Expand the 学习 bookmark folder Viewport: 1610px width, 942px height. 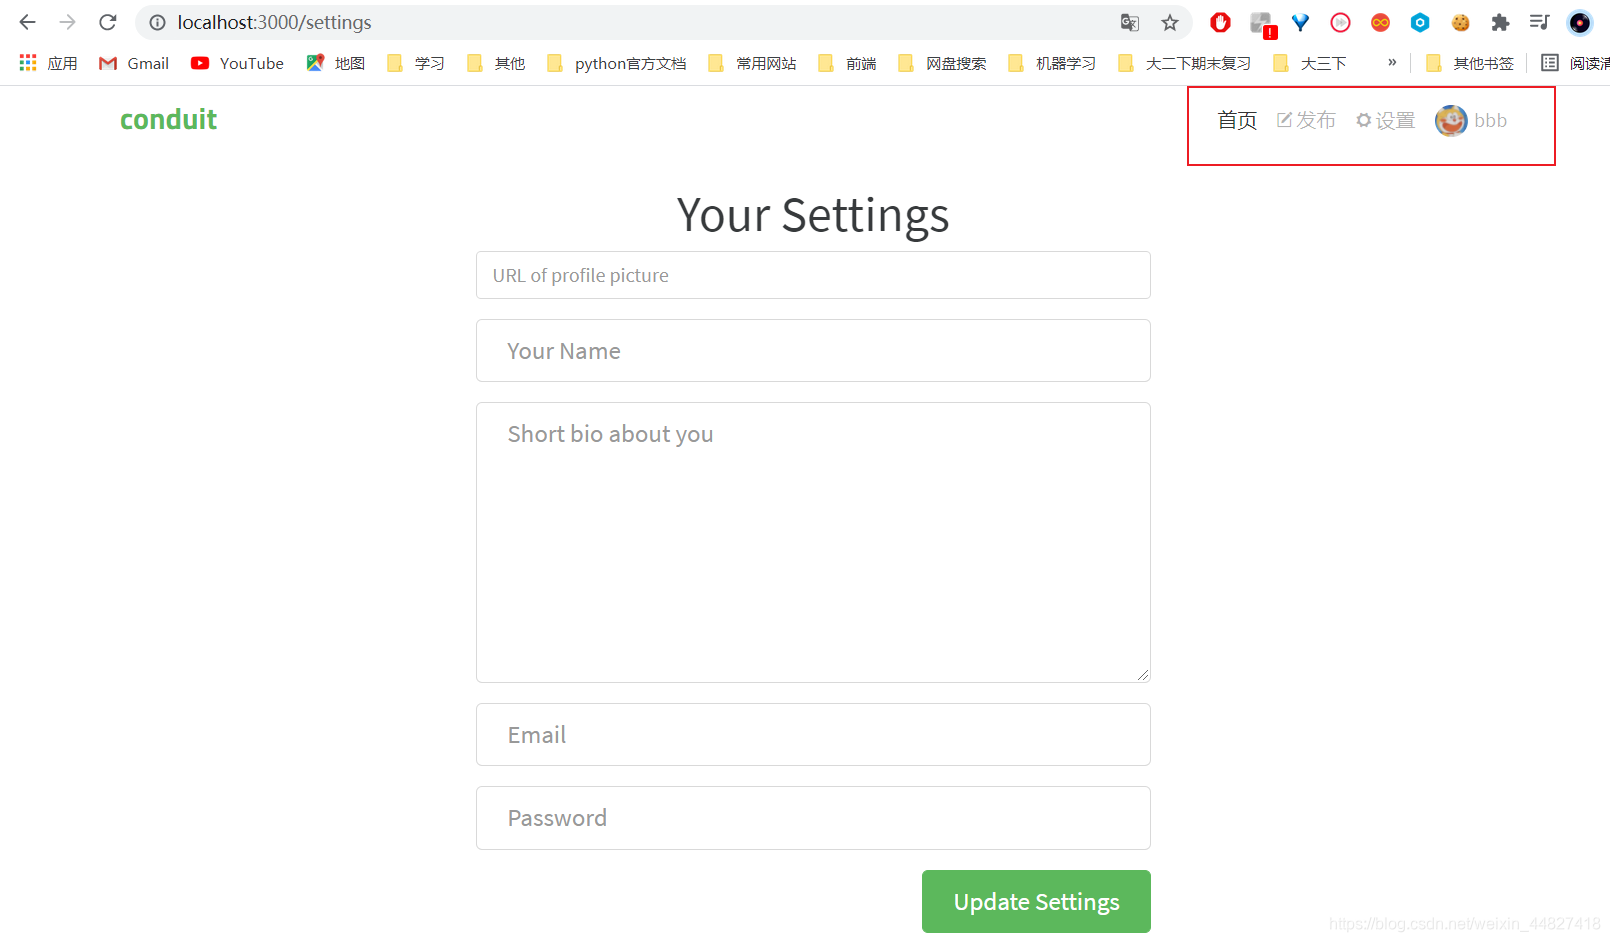point(415,63)
